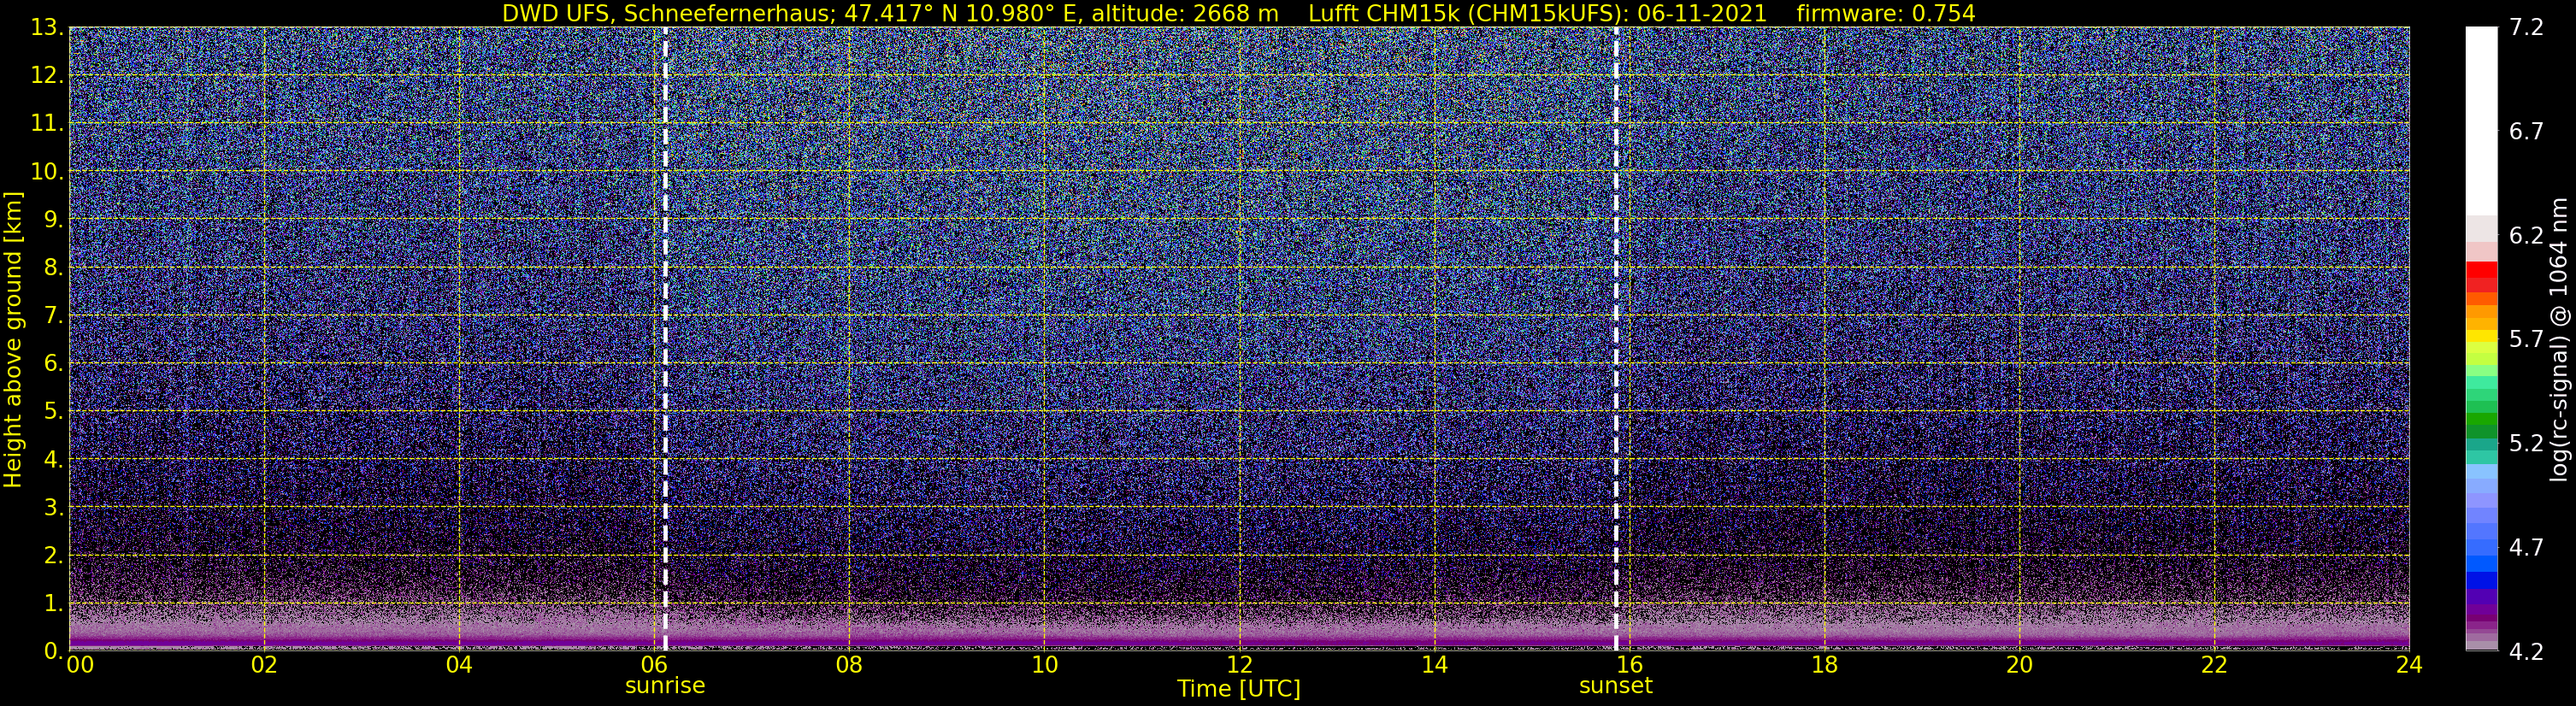Click the white dashed sunset marker line

pyautogui.click(x=1615, y=338)
